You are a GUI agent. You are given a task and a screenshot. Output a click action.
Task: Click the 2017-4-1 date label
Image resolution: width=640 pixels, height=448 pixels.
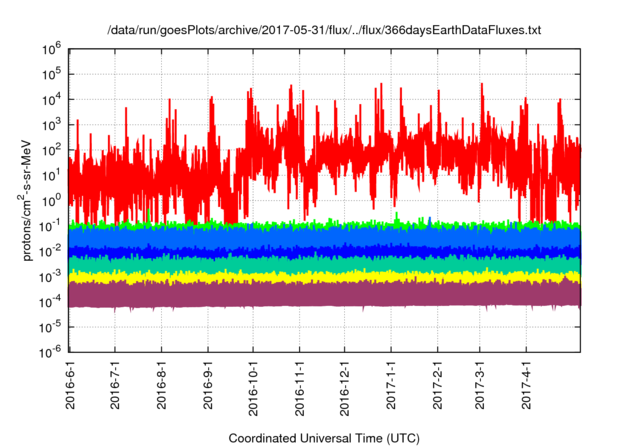tap(526, 384)
